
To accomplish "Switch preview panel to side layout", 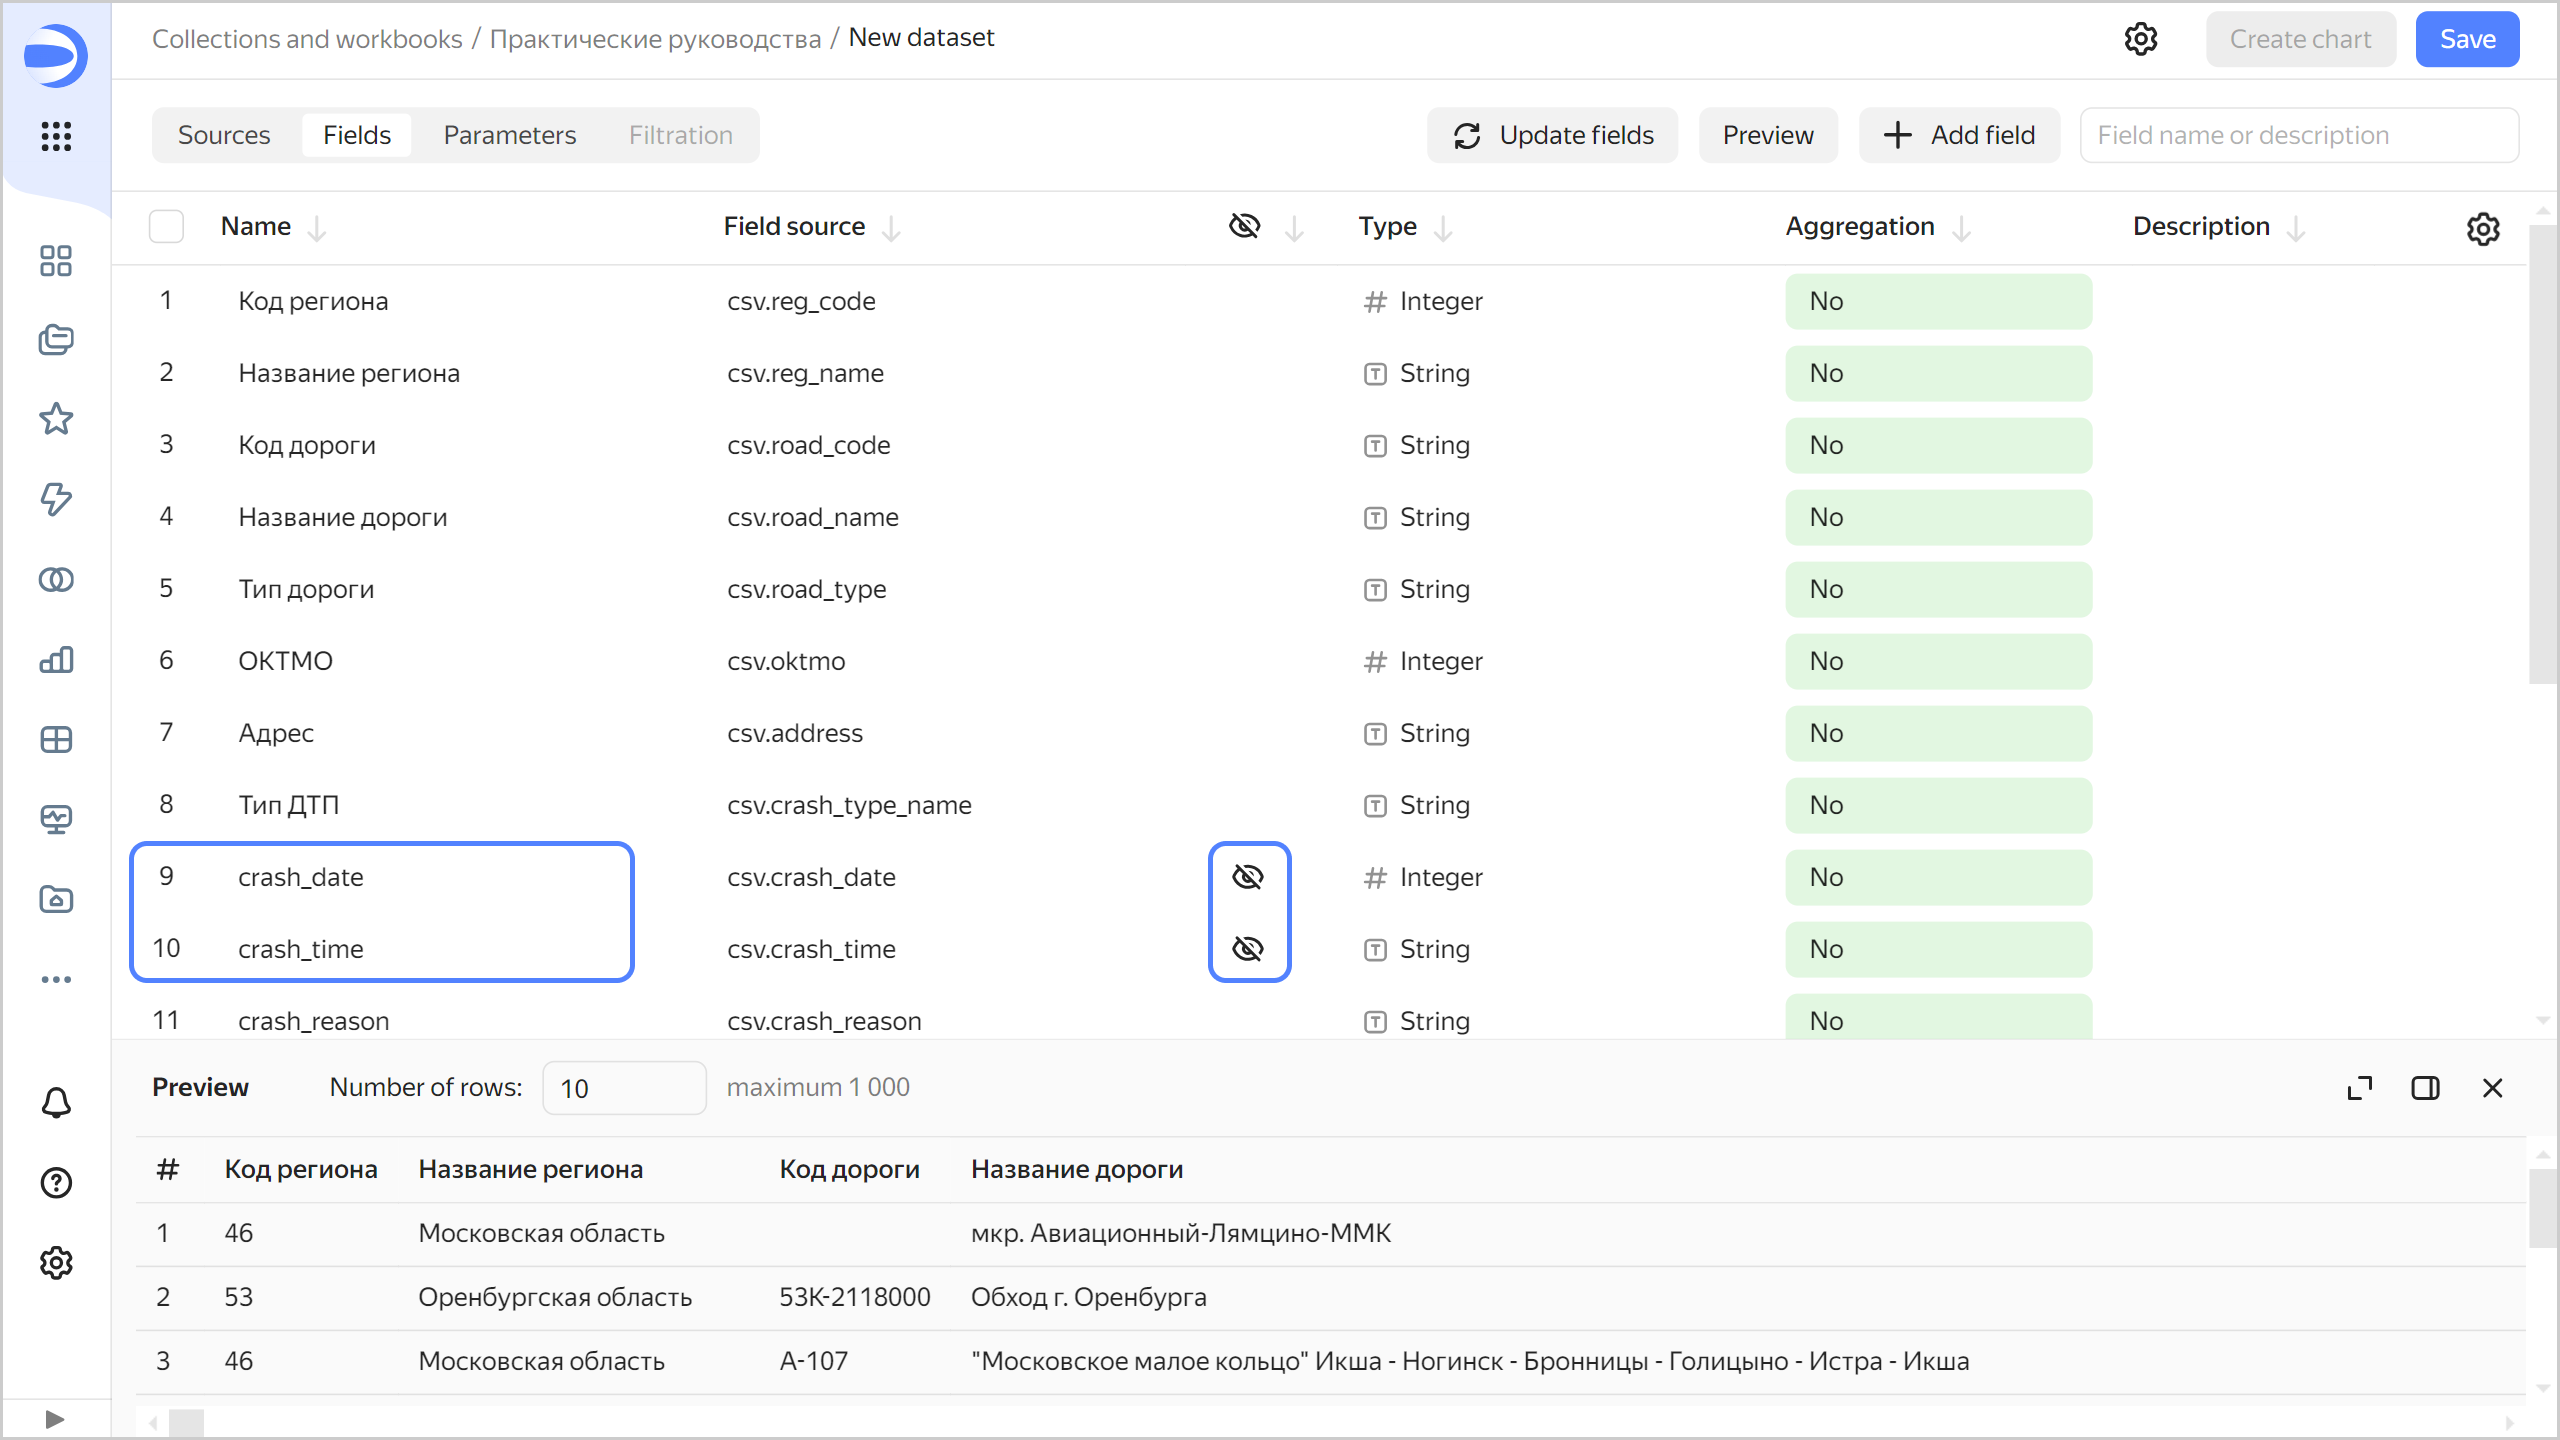I will click(2425, 1088).
